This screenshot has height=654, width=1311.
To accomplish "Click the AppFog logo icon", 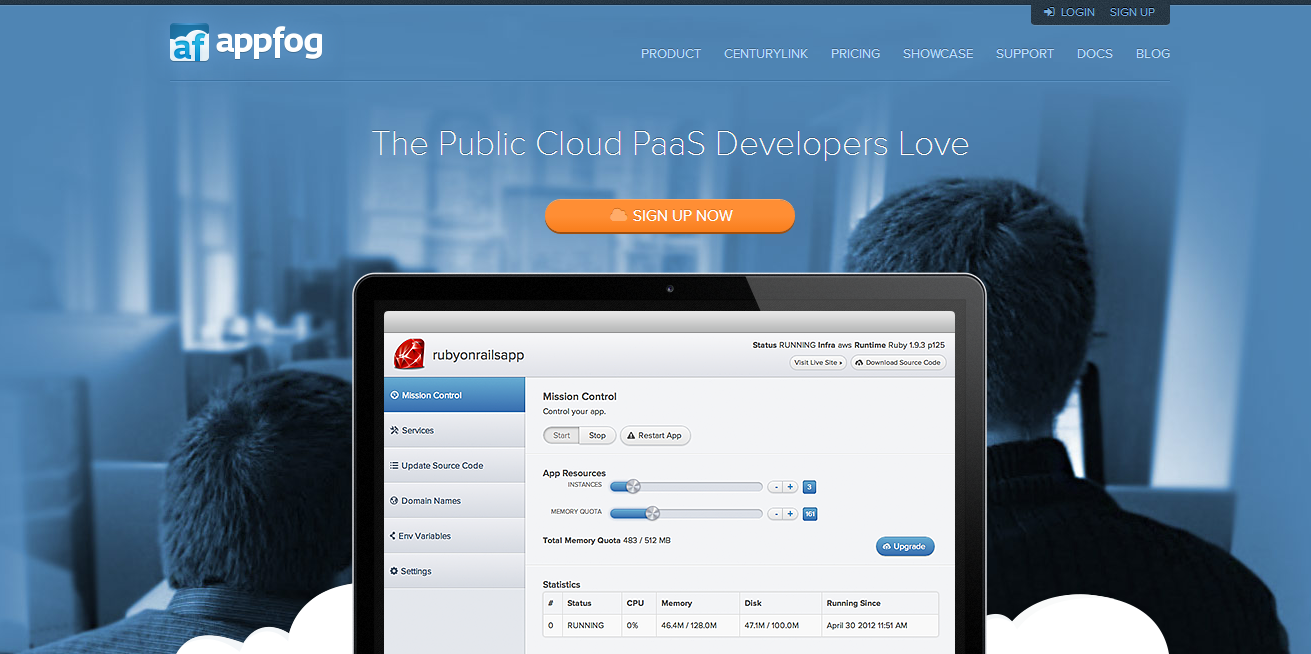I will point(189,42).
